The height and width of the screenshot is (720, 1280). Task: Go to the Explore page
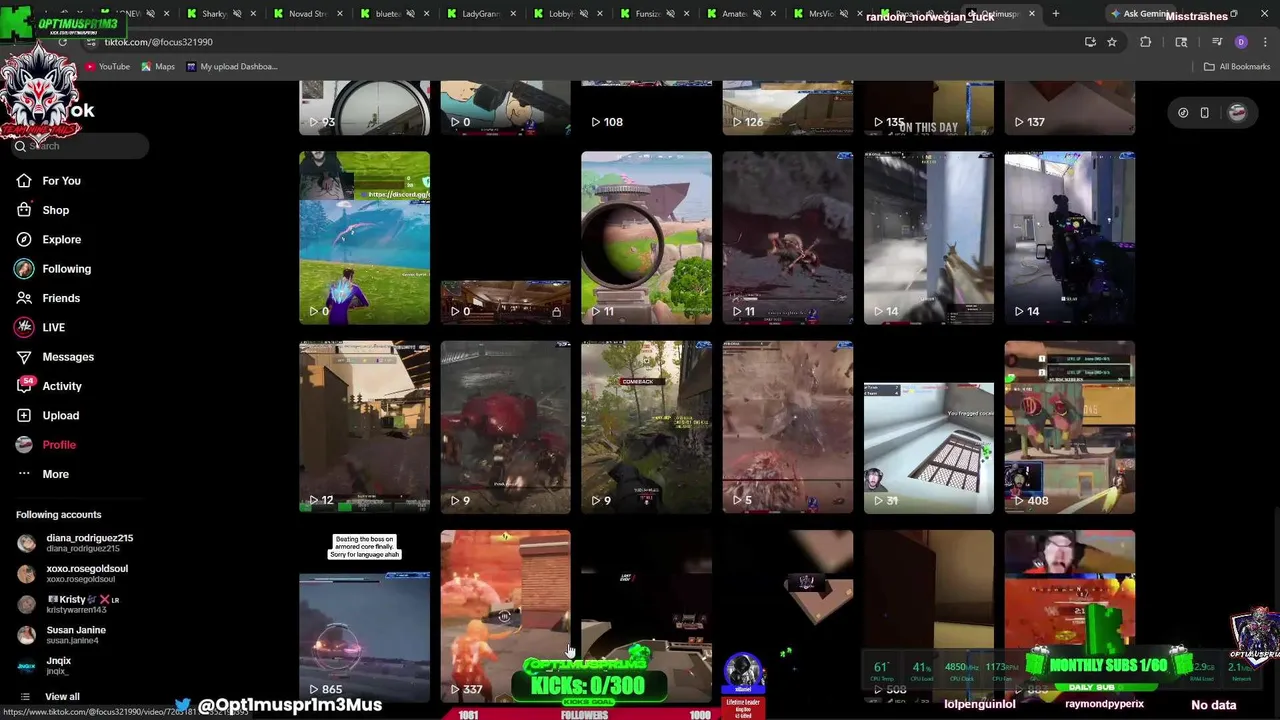click(x=61, y=239)
